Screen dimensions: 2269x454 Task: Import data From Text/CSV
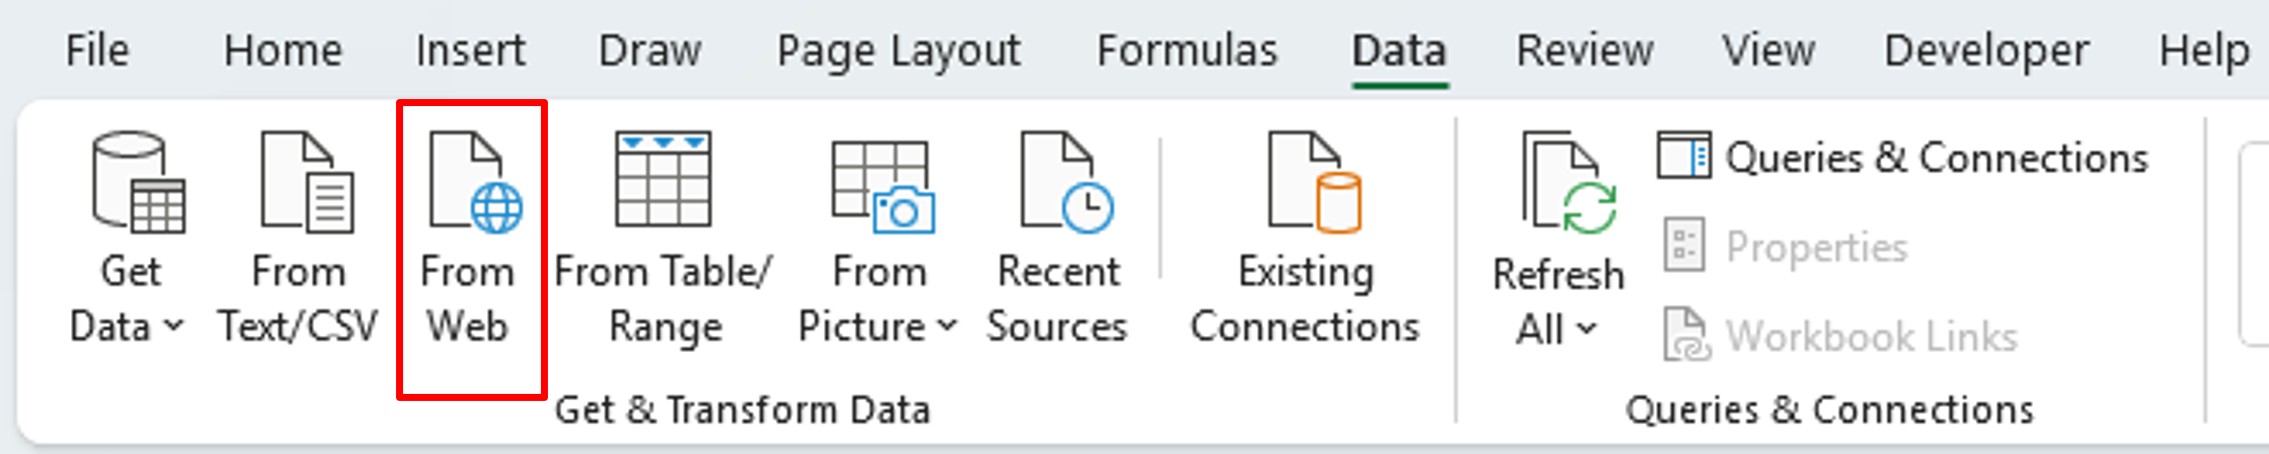pos(298,240)
